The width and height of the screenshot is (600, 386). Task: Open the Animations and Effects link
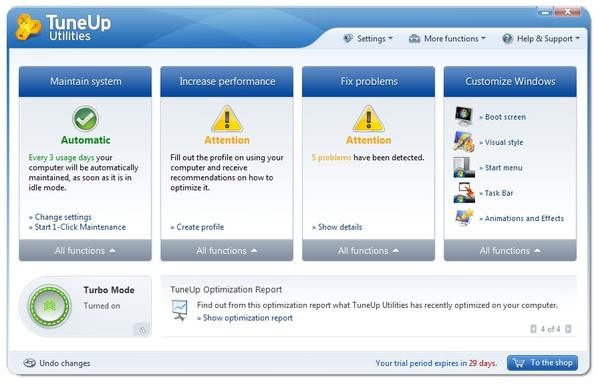pos(522,218)
